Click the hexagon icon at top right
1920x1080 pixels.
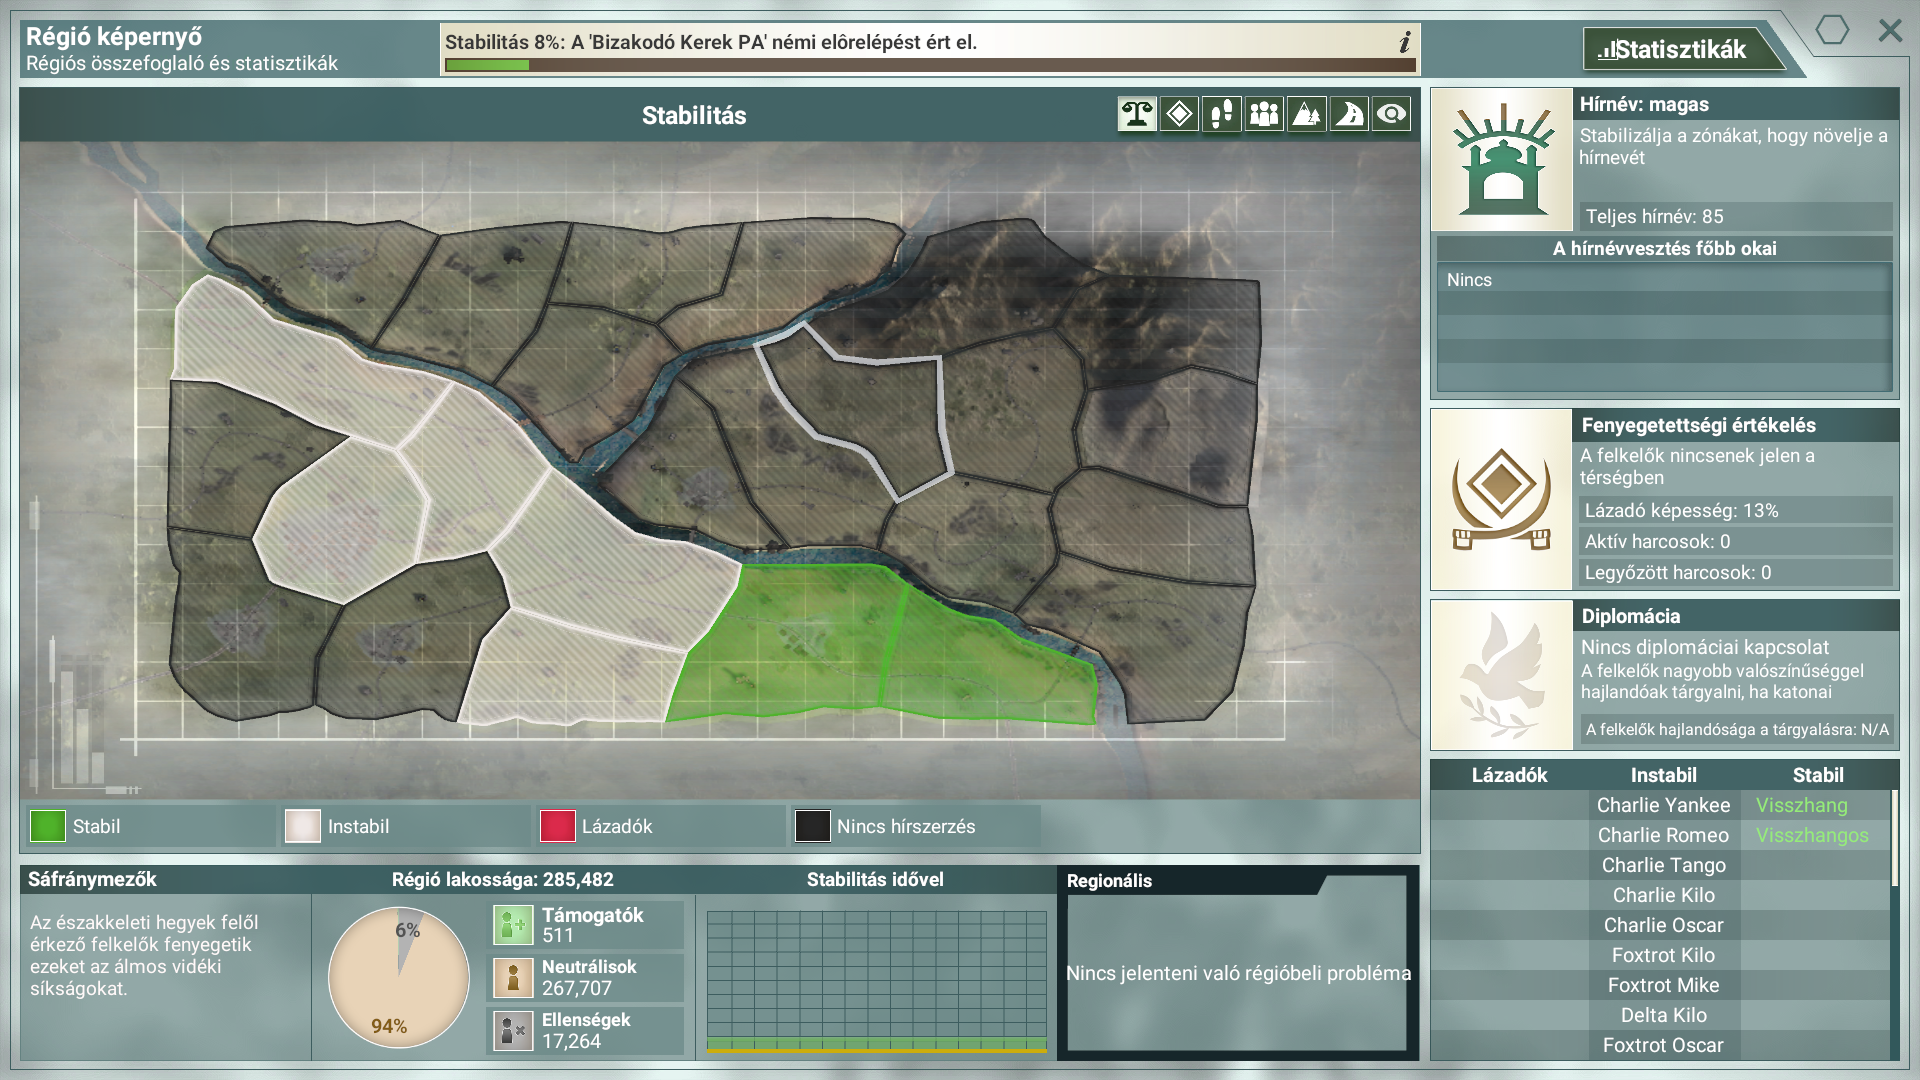(1832, 30)
